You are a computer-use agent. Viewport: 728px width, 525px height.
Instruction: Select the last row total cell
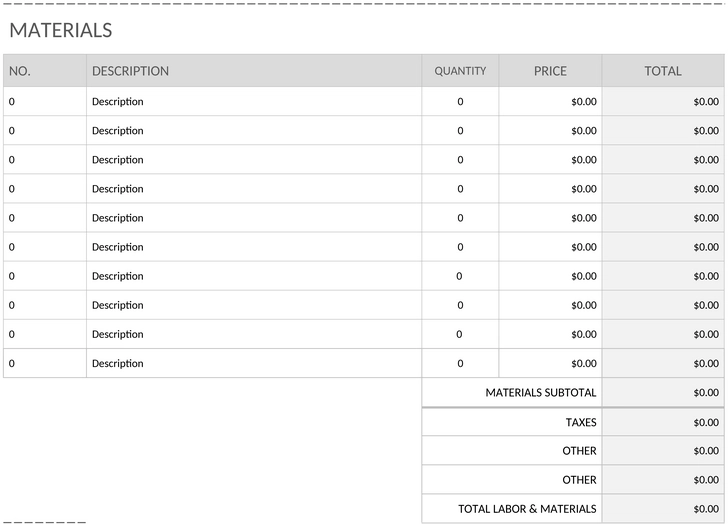[x=663, y=363]
